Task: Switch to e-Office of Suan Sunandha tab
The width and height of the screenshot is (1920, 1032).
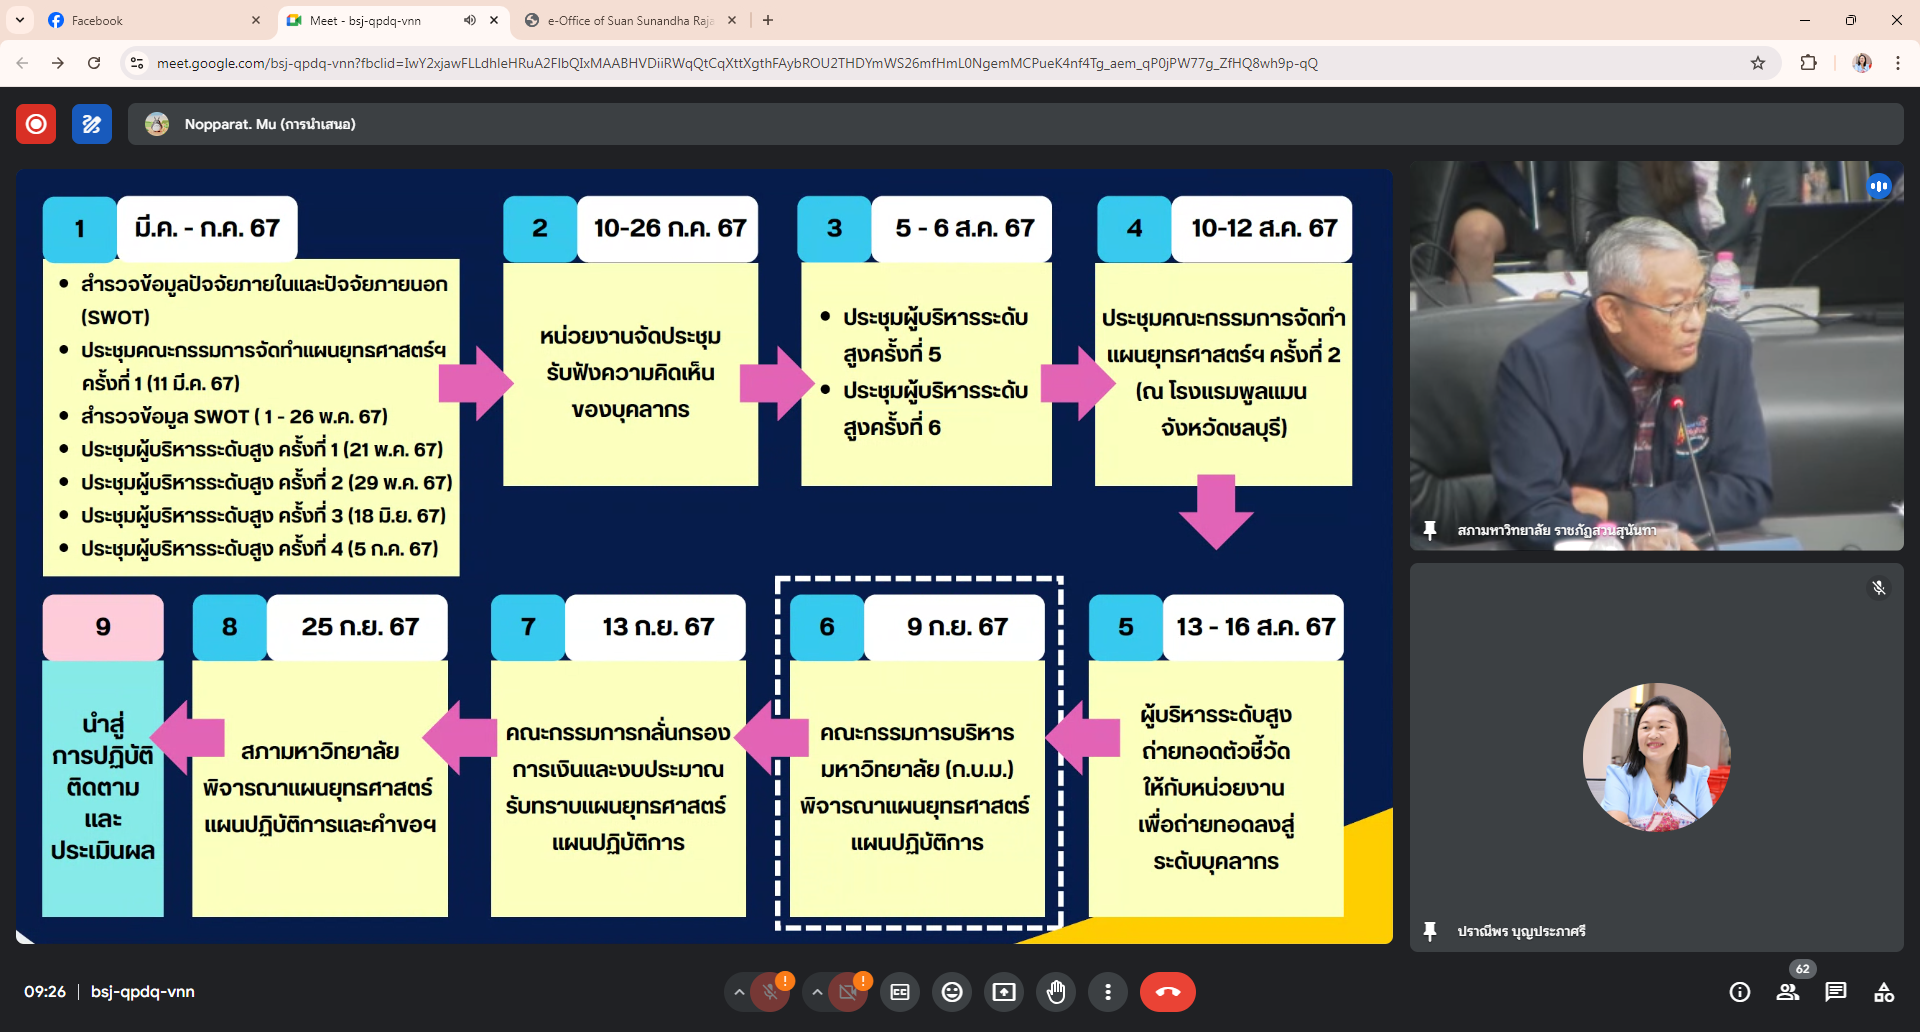Action: (630, 20)
